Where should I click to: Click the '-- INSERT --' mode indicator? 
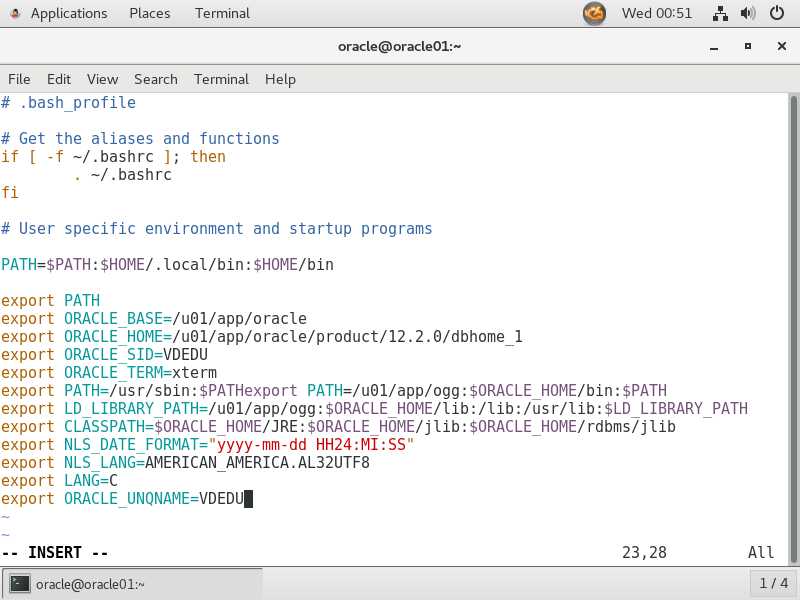tap(55, 553)
